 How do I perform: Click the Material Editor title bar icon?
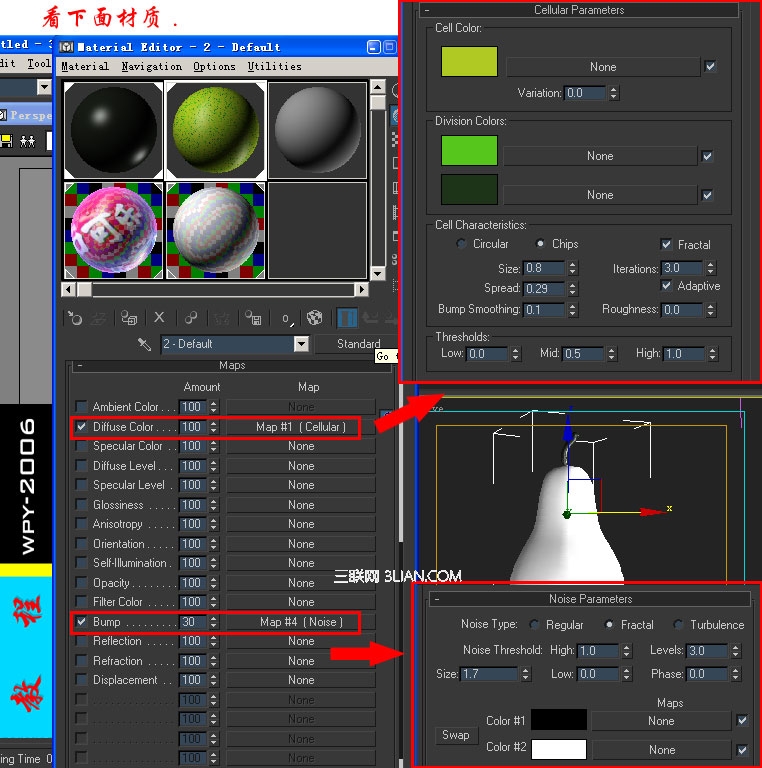click(x=67, y=47)
